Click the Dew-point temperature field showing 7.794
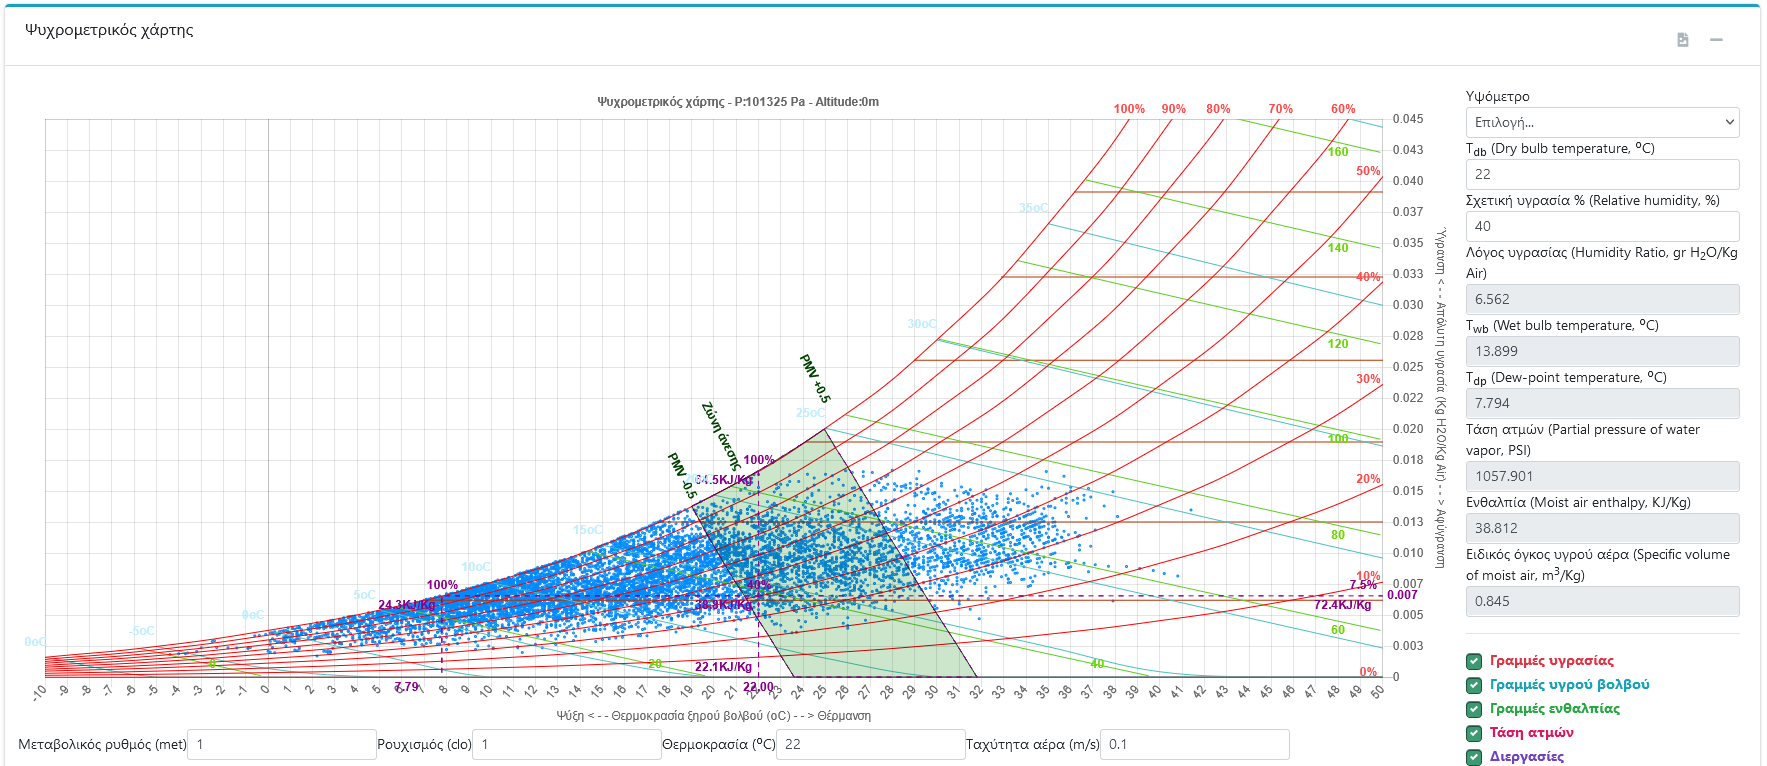Image resolution: width=1767 pixels, height=766 pixels. pyautogui.click(x=1602, y=403)
